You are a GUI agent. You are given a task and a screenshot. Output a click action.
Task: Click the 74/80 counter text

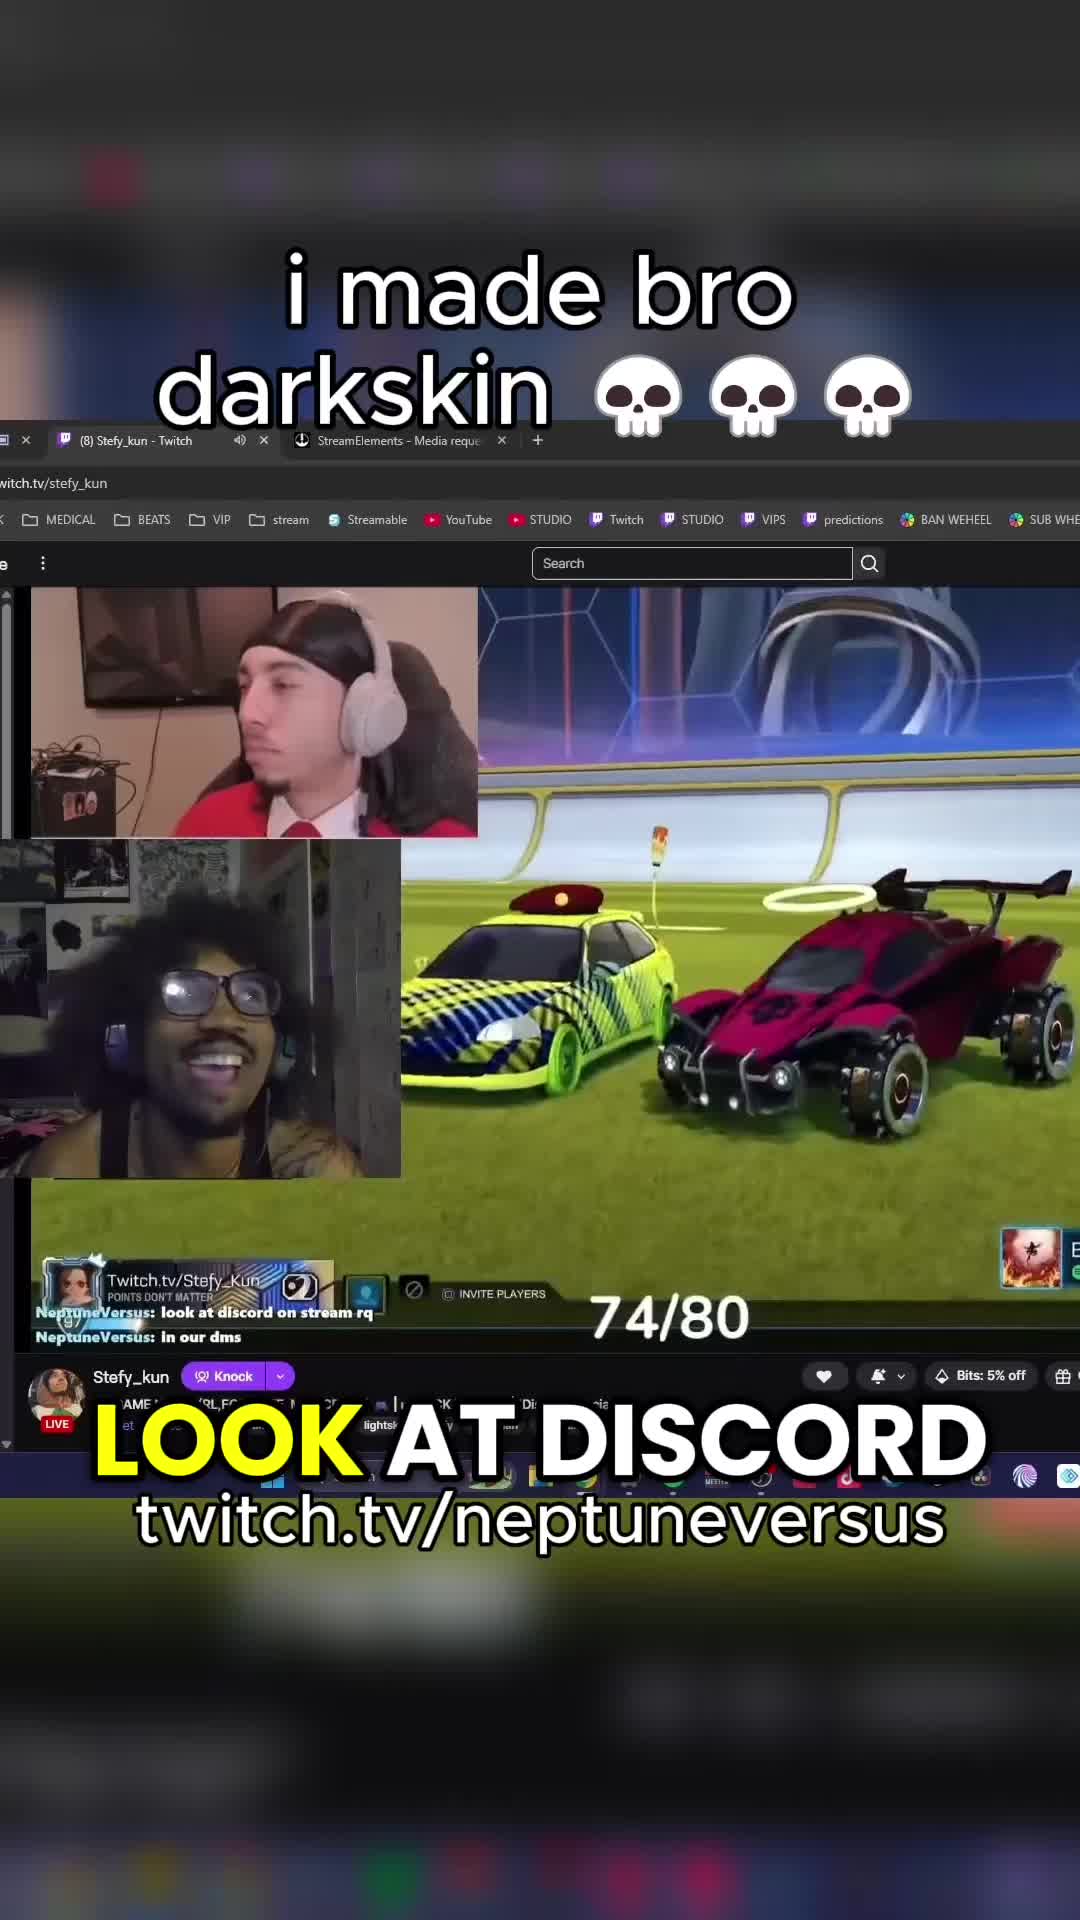click(x=669, y=1317)
